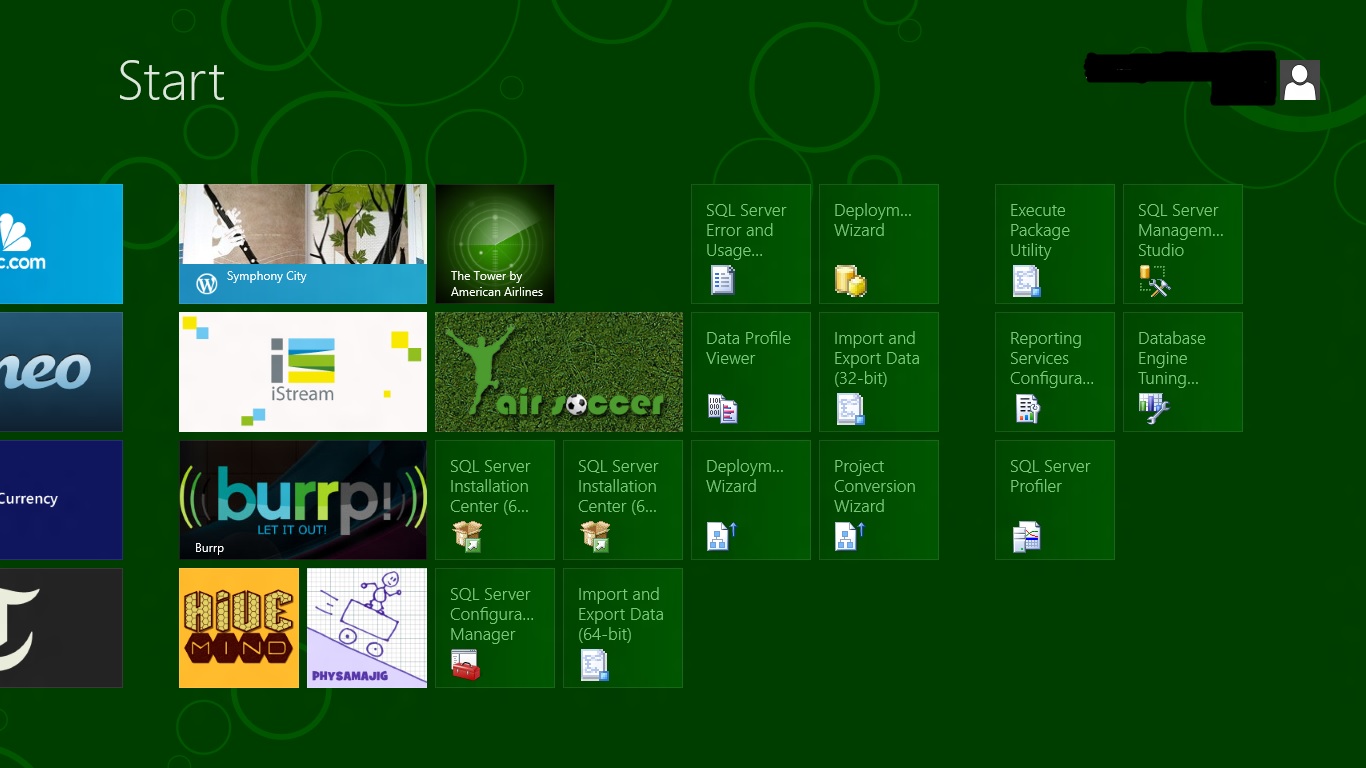Launch Database Engine Tuning Advisor tile
Viewport: 1366px width, 768px height.
(x=1182, y=371)
